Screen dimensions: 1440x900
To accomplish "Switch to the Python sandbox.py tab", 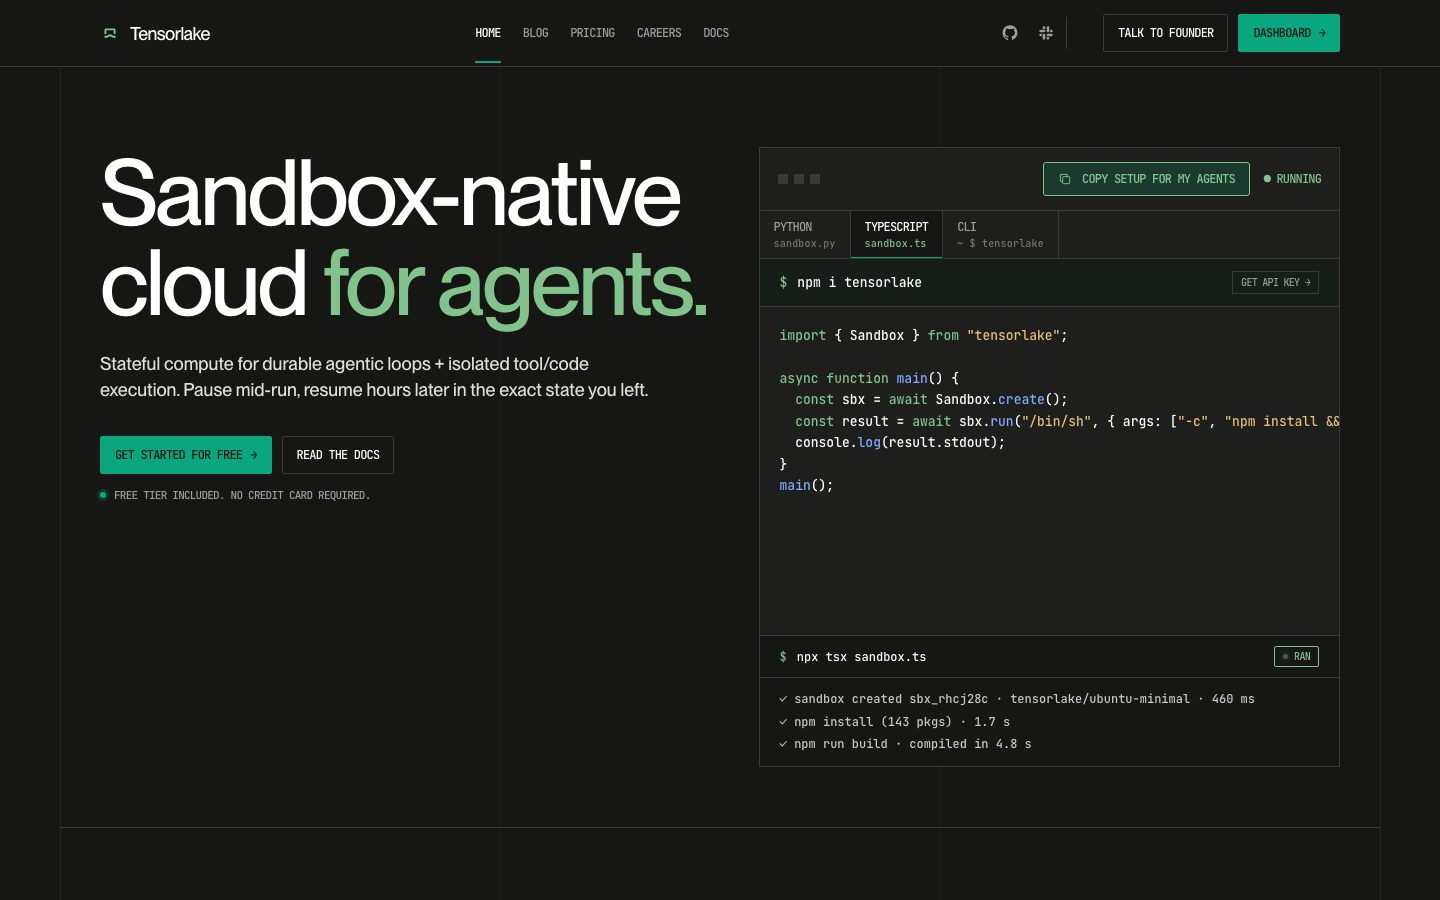I will coord(805,235).
